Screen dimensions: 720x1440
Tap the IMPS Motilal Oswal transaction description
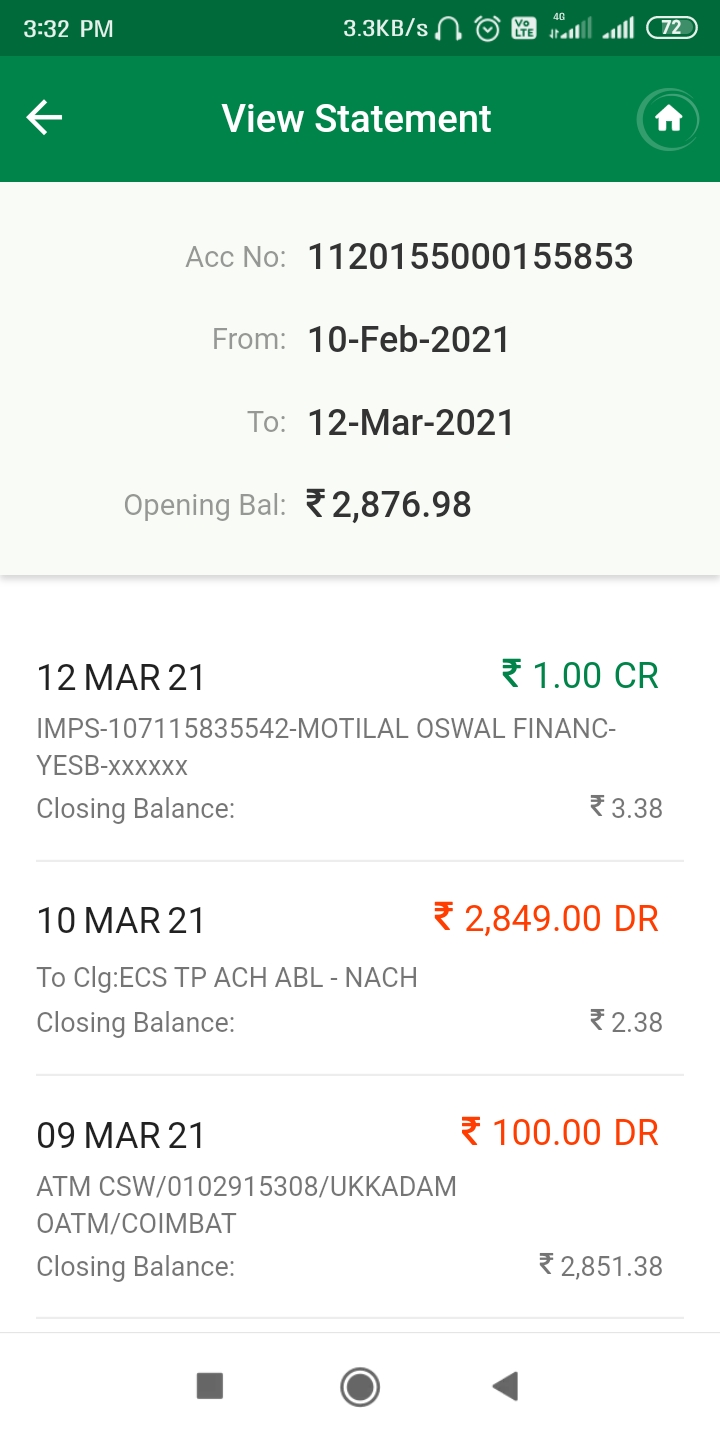(326, 747)
